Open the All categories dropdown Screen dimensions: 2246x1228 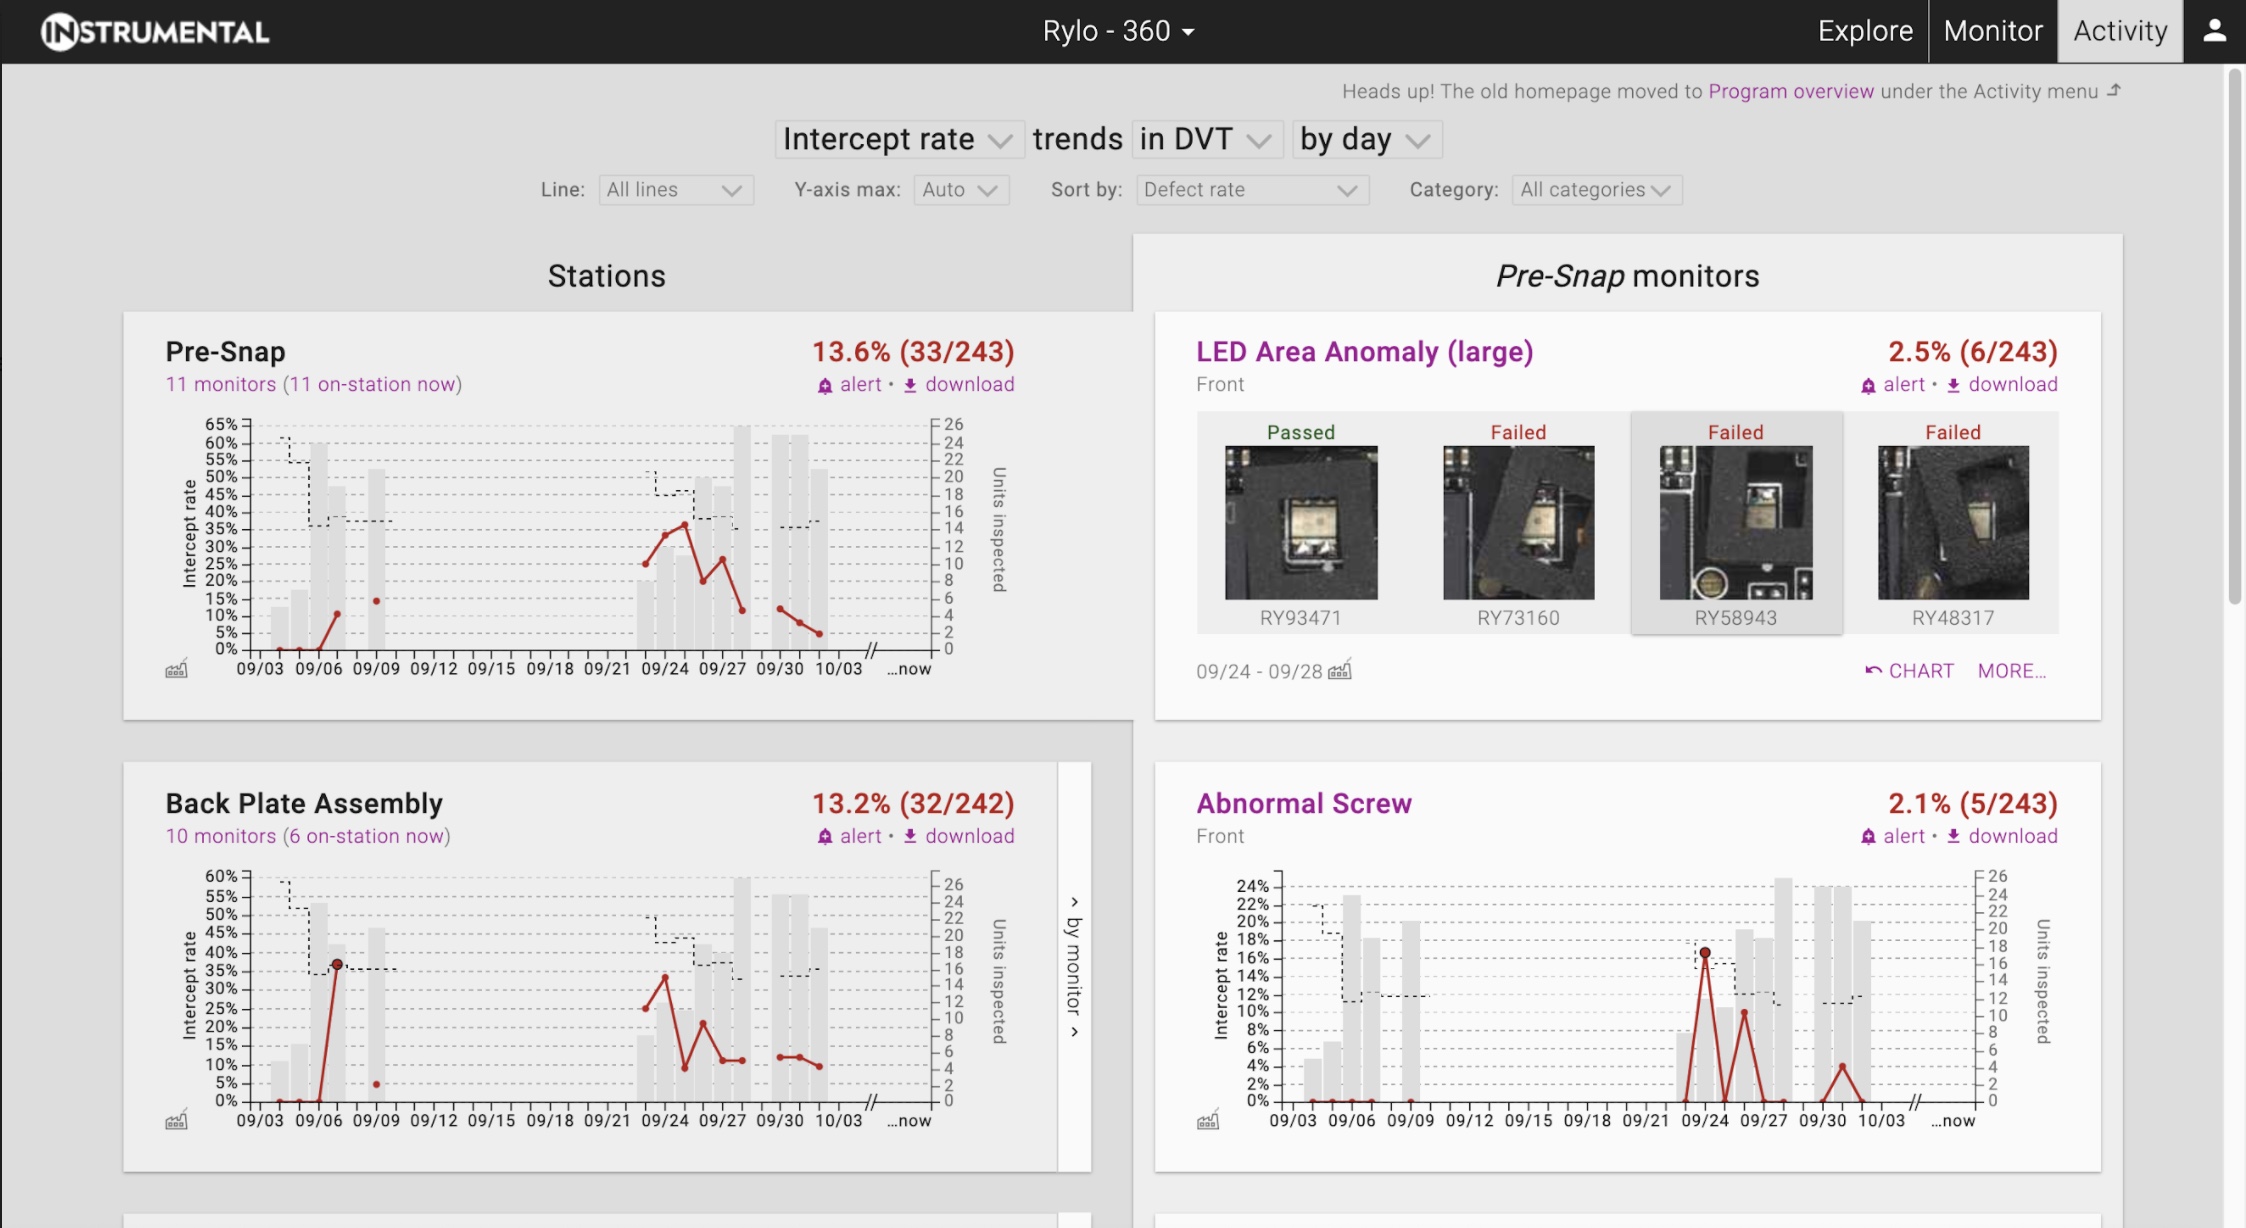tap(1596, 190)
